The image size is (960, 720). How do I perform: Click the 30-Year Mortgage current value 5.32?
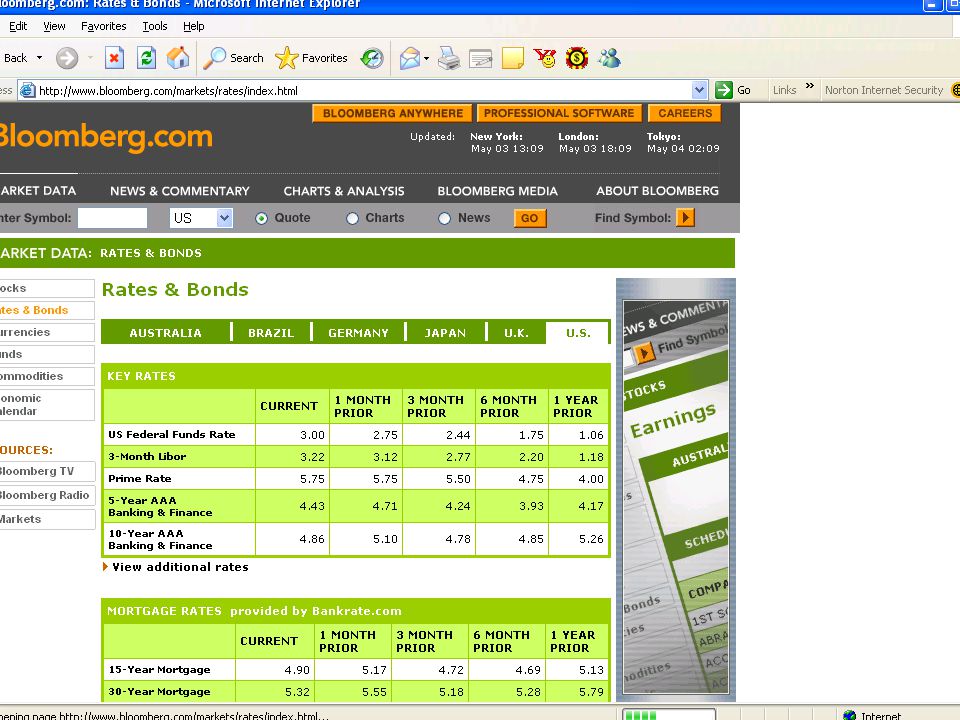(x=297, y=692)
